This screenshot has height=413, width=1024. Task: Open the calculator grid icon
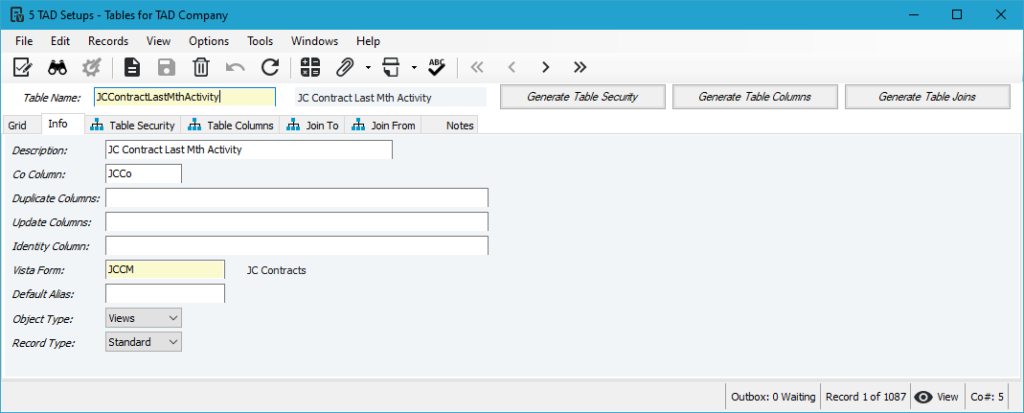coord(310,67)
